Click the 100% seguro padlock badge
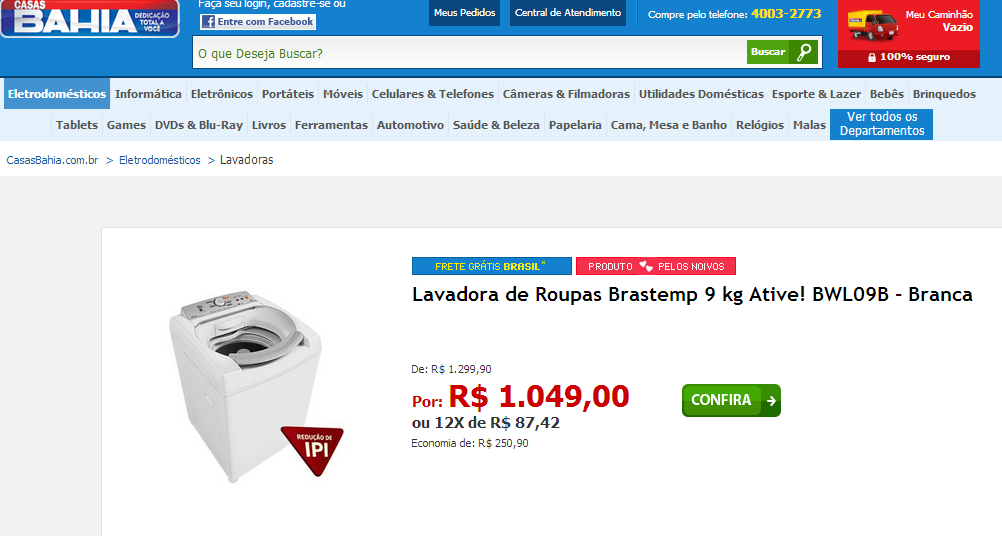The height and width of the screenshot is (536, 1002). 909,57
